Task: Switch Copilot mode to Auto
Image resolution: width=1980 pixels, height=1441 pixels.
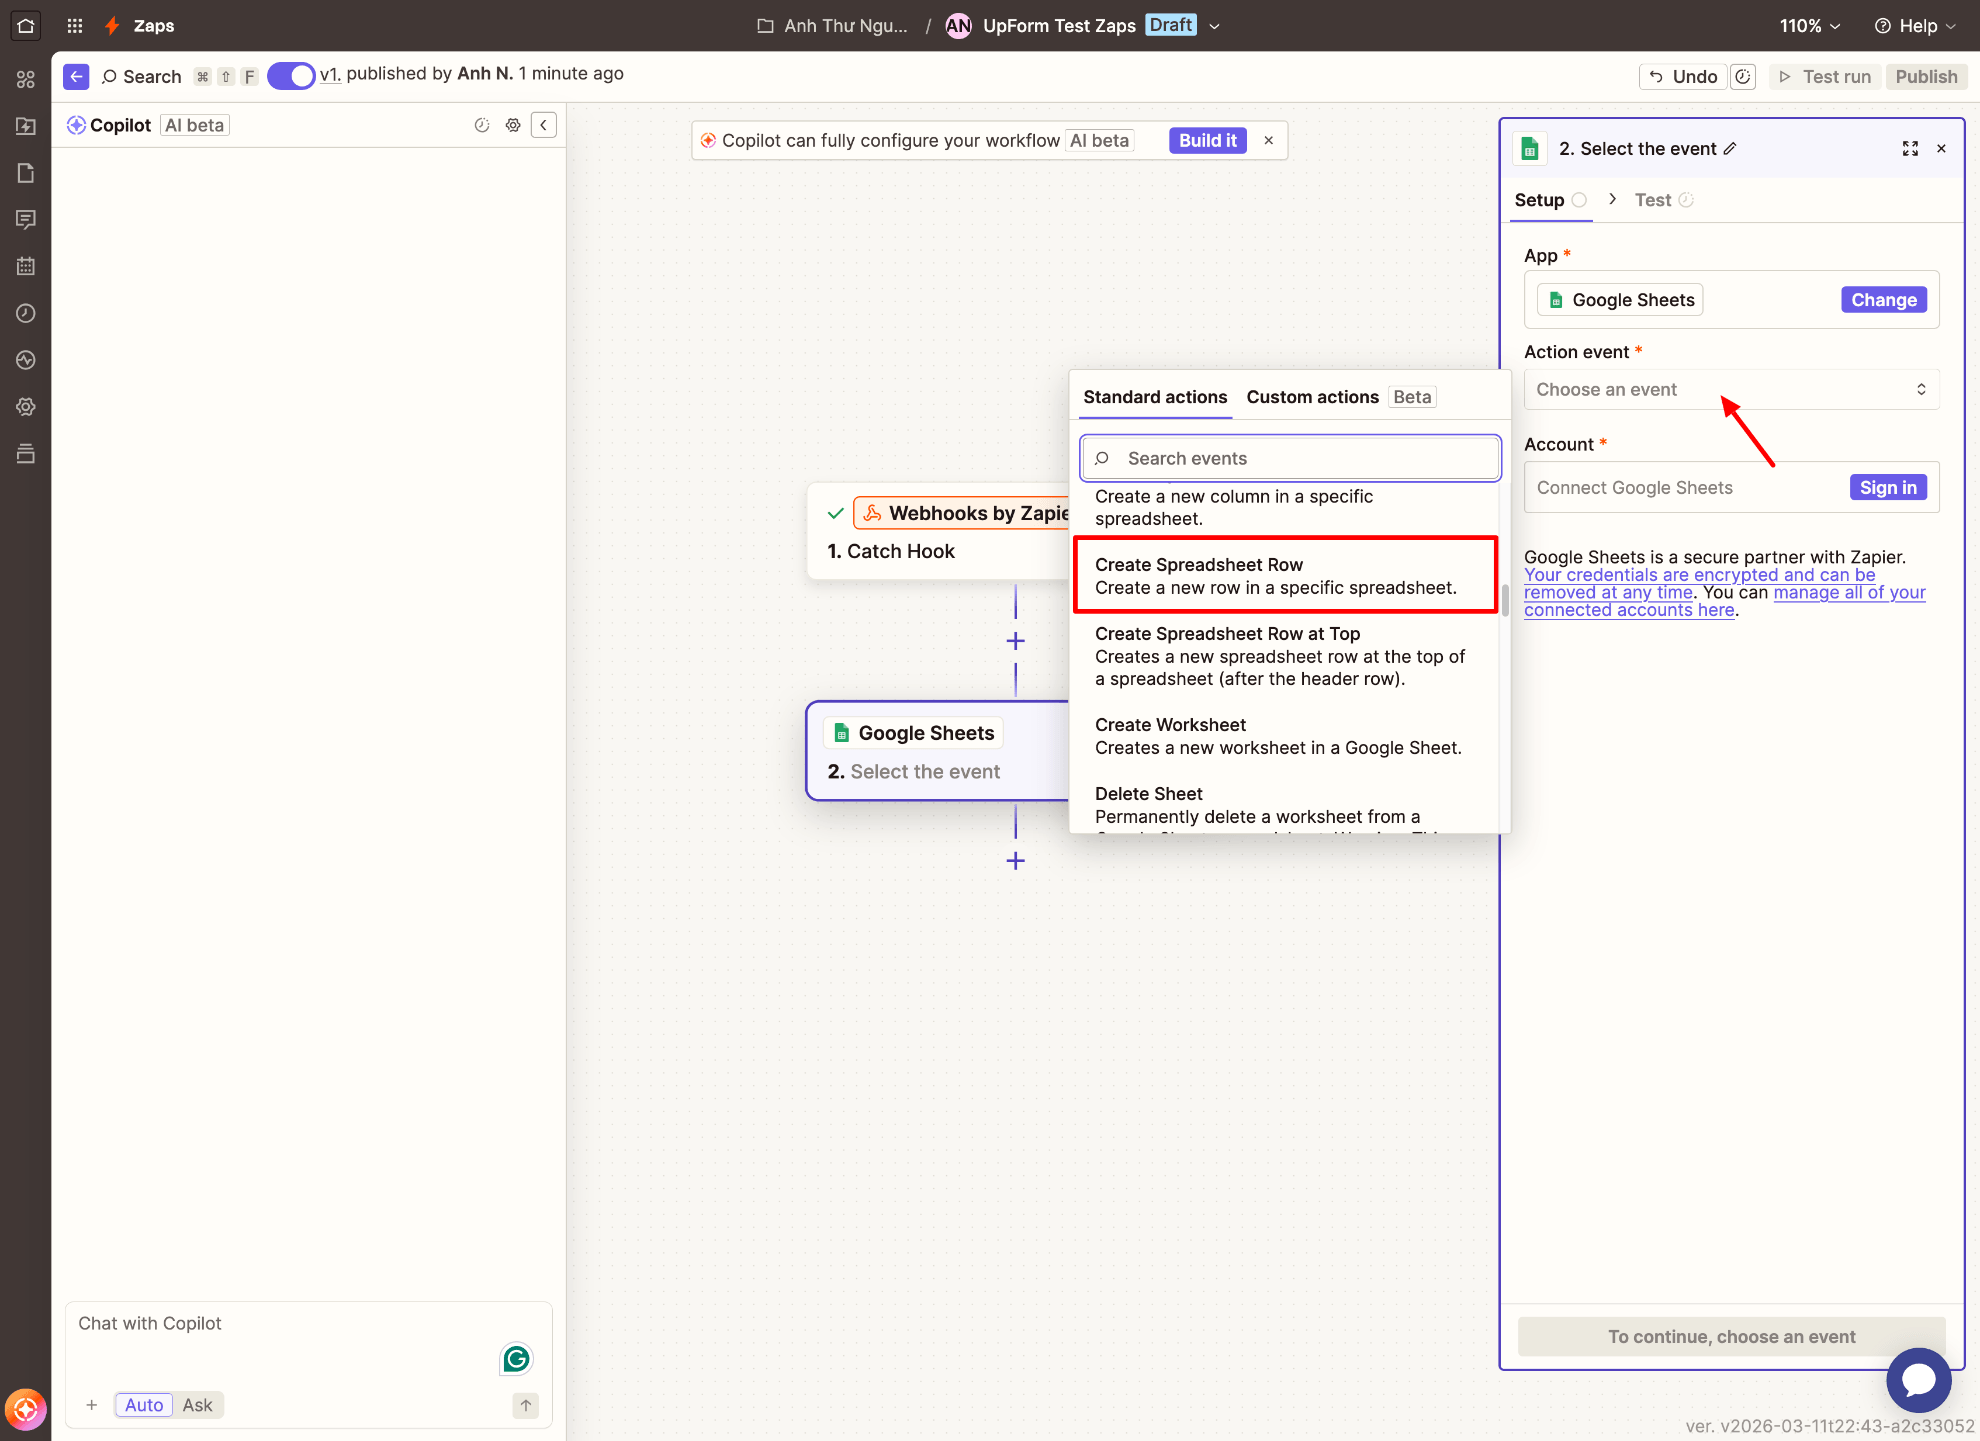Action: click(143, 1405)
